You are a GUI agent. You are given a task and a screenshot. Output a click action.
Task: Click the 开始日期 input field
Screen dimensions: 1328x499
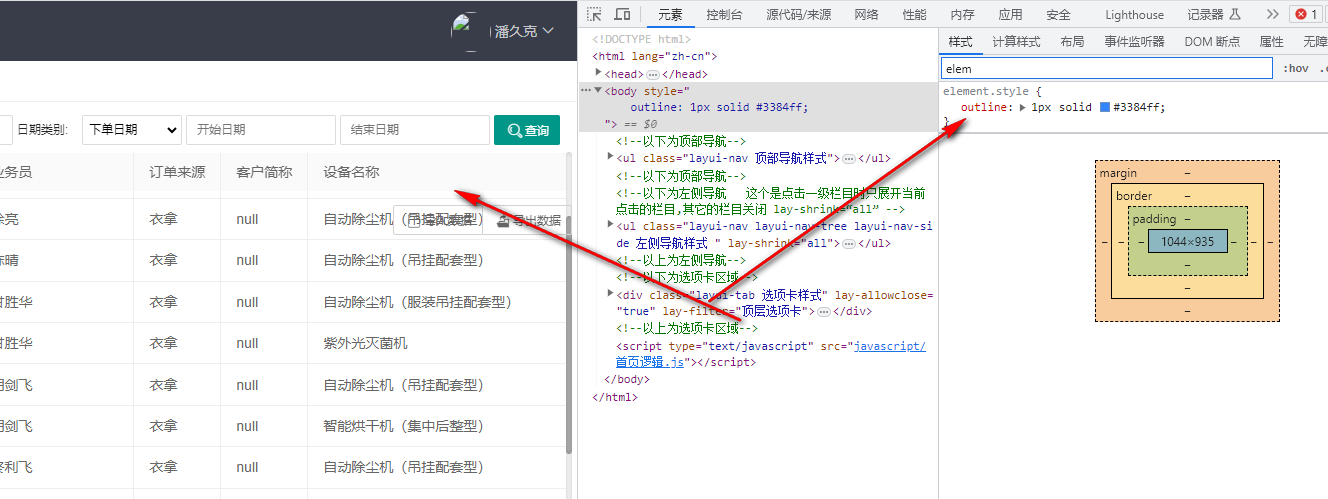(261, 130)
